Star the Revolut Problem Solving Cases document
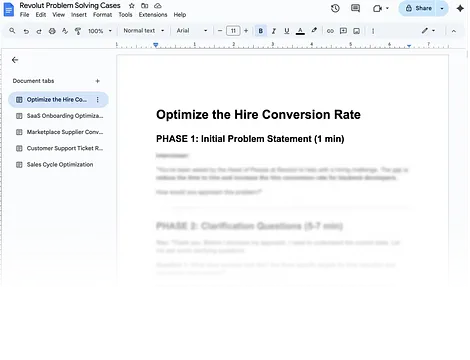 pos(132,6)
